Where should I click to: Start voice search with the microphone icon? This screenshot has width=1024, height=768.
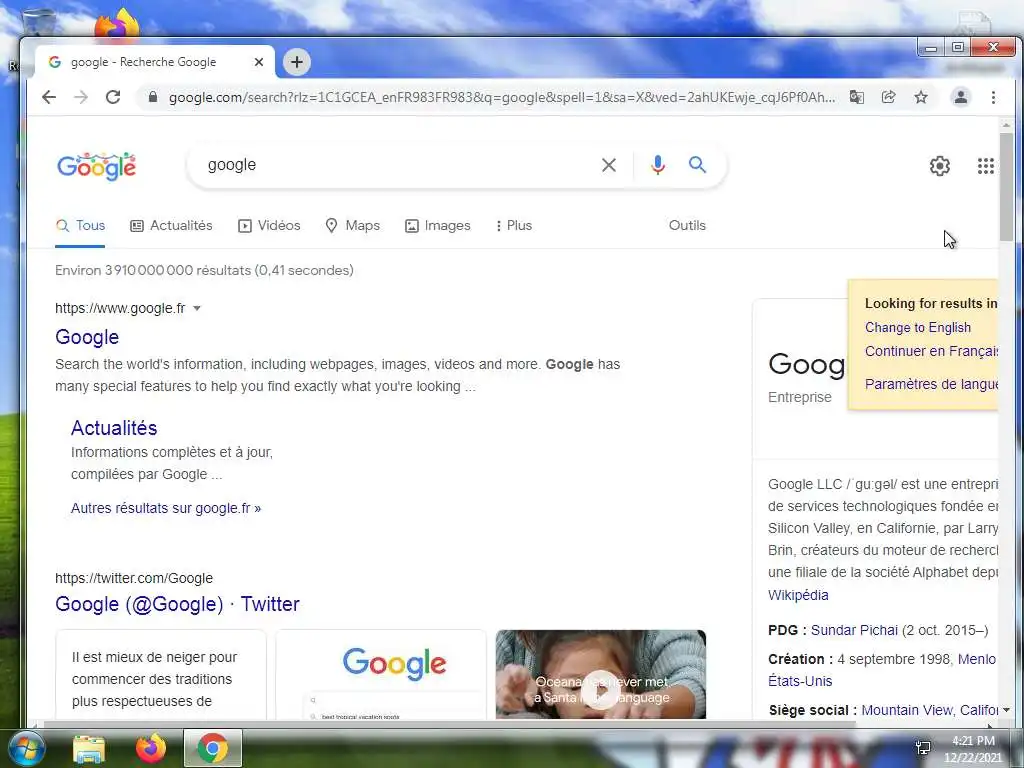pos(658,165)
